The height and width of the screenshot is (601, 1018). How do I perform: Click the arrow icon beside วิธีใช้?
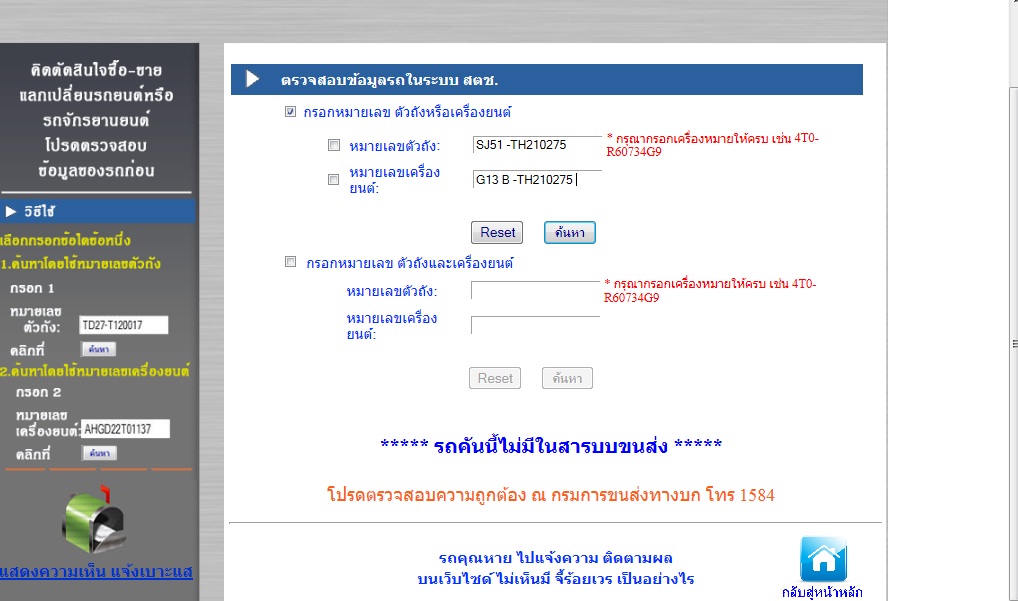12,211
